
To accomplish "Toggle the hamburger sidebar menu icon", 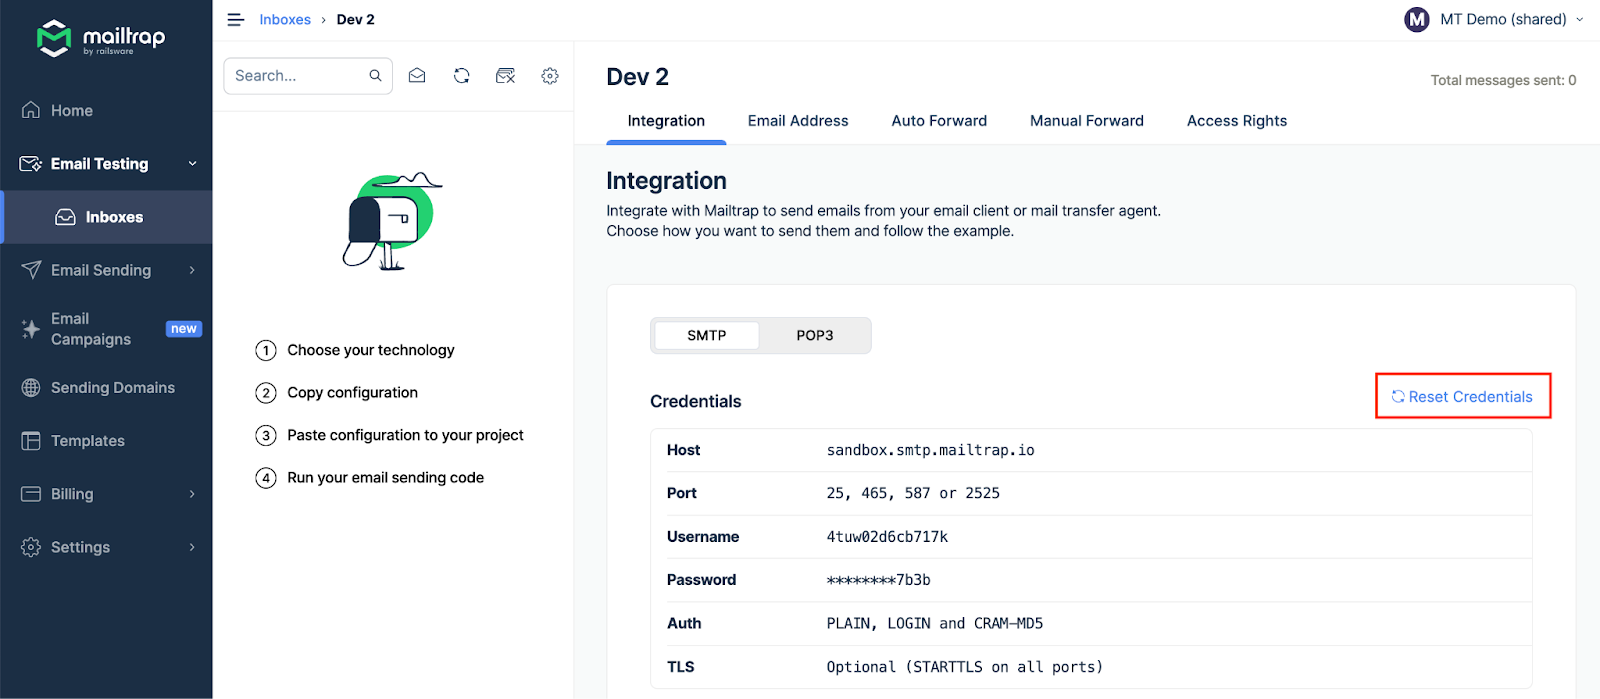I will pyautogui.click(x=236, y=20).
